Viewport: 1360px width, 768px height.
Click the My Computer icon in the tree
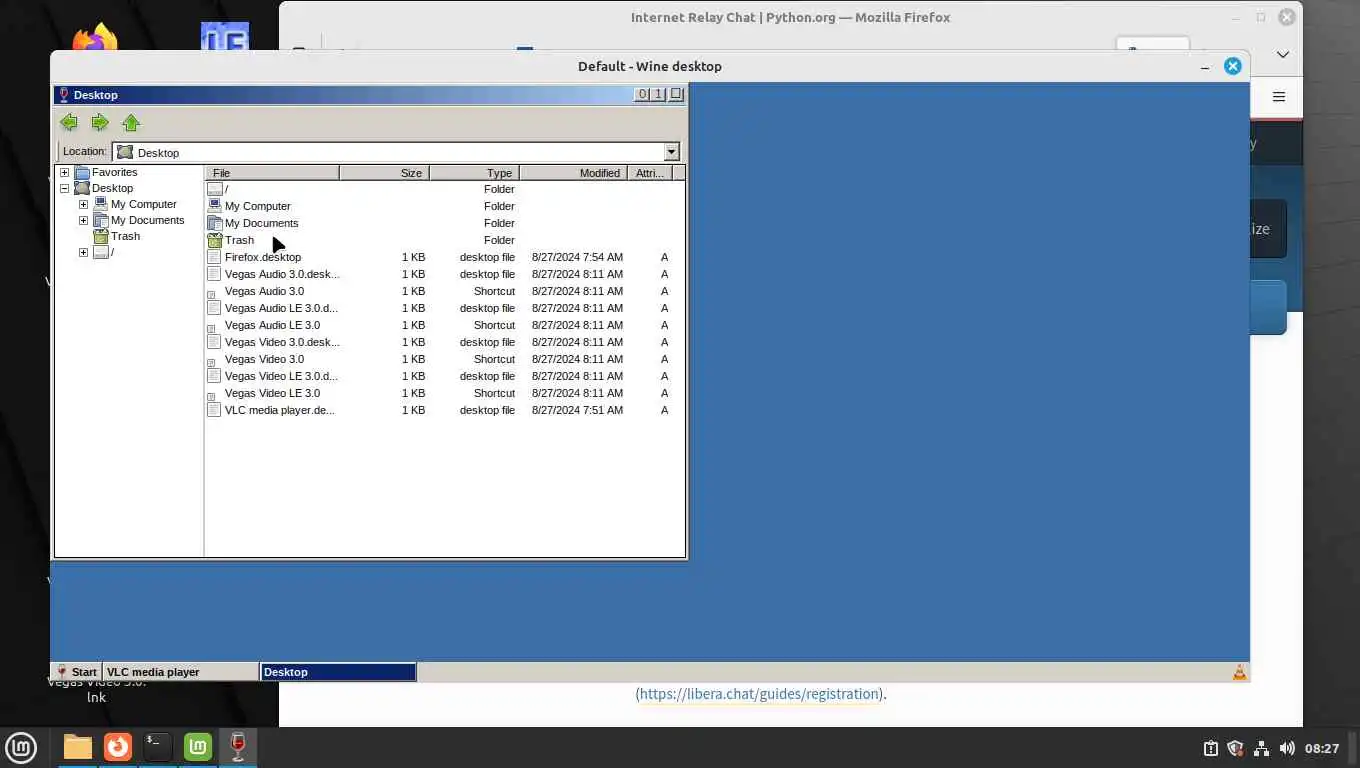(x=101, y=204)
